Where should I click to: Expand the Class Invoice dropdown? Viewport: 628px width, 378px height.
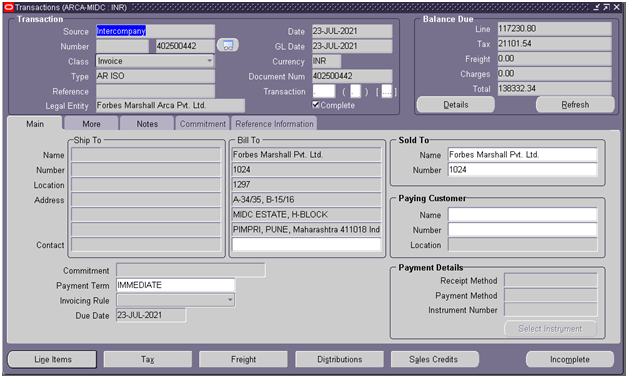209,61
